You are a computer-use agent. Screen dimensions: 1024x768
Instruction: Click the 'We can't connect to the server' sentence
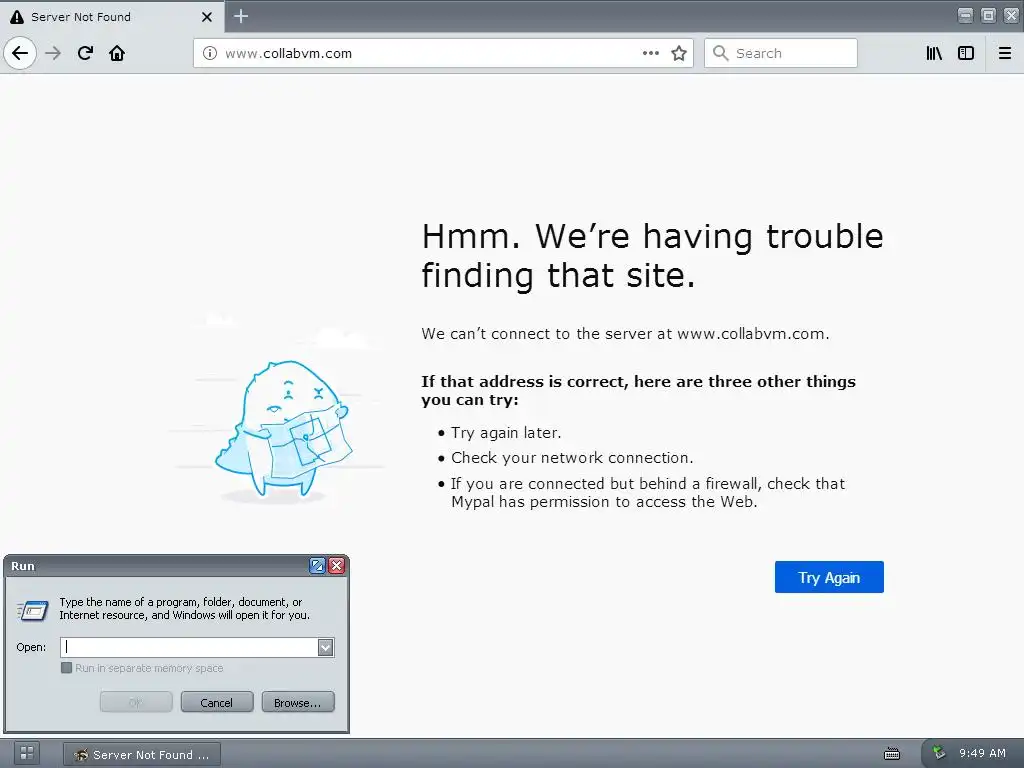tap(625, 334)
